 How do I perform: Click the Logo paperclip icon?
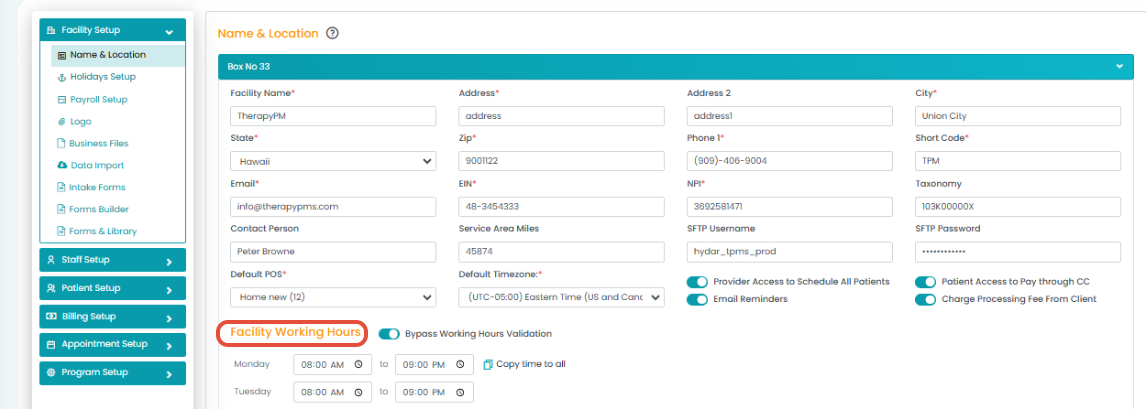62,122
